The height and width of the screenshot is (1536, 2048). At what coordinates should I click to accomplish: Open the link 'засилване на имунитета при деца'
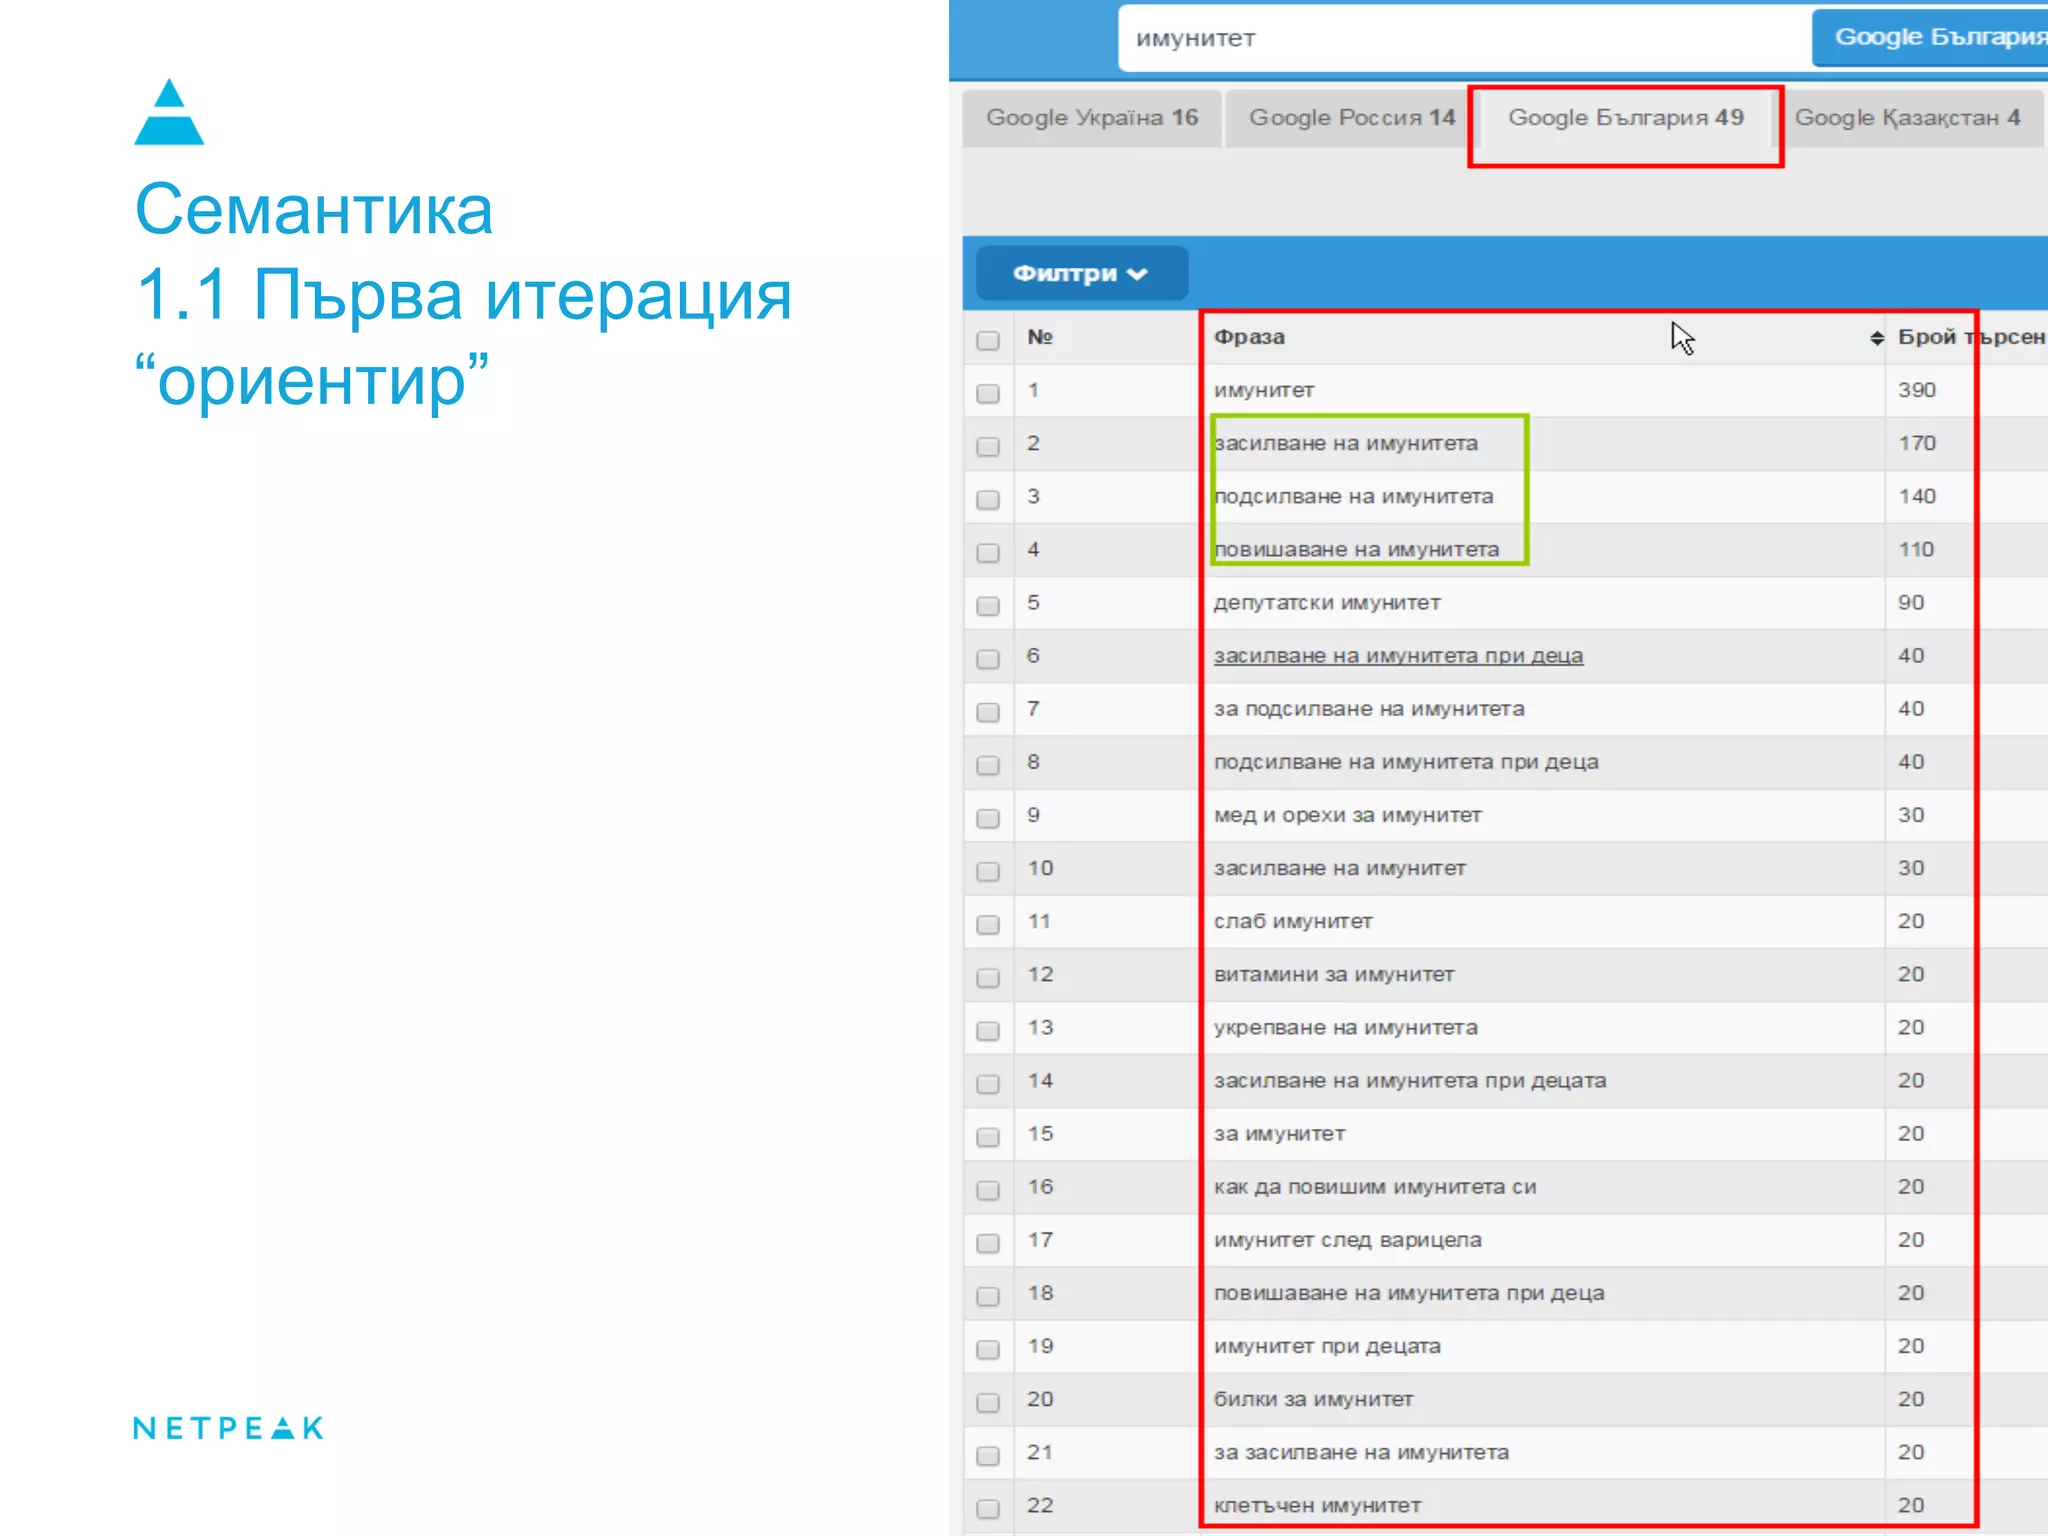click(x=1398, y=656)
